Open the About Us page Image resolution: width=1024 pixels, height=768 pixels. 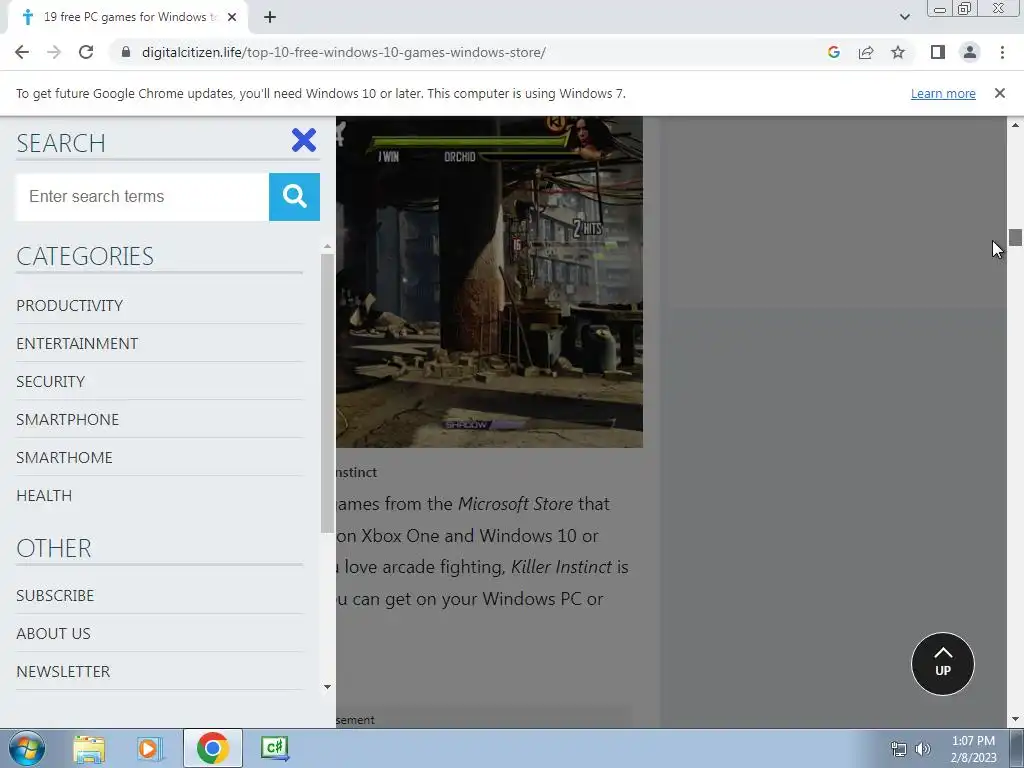click(54, 633)
